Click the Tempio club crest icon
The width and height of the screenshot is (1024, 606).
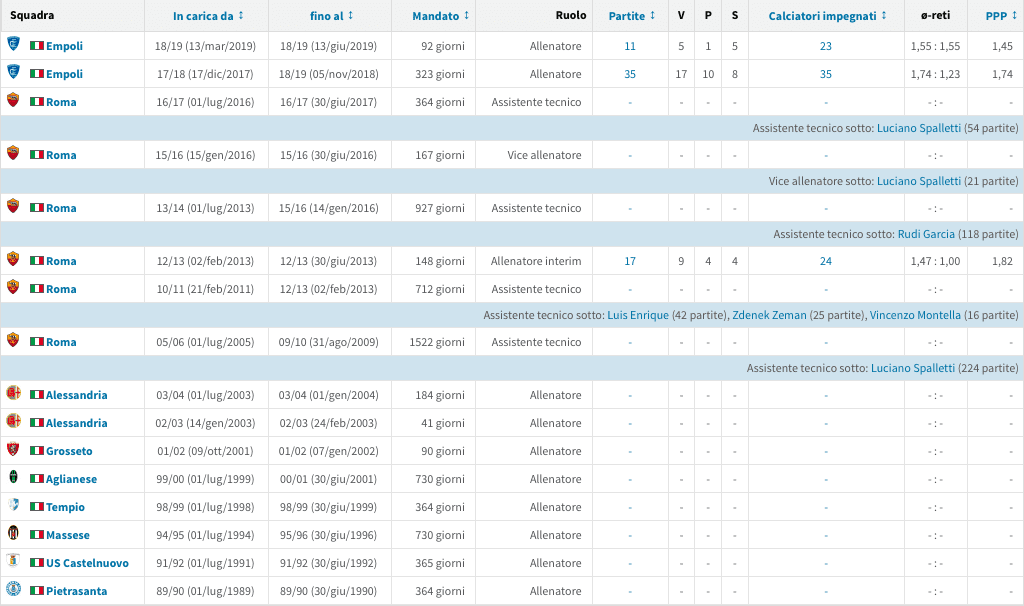click(x=13, y=506)
